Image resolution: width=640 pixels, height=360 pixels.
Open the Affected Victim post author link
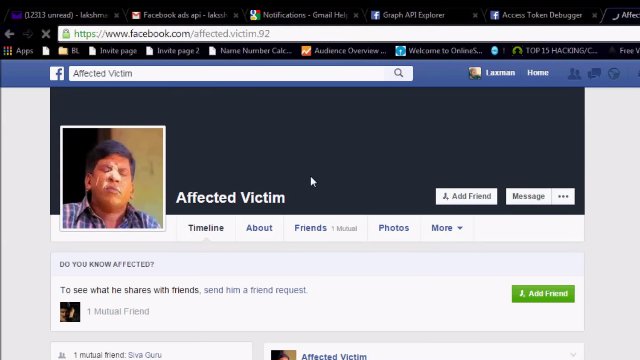tap(334, 356)
